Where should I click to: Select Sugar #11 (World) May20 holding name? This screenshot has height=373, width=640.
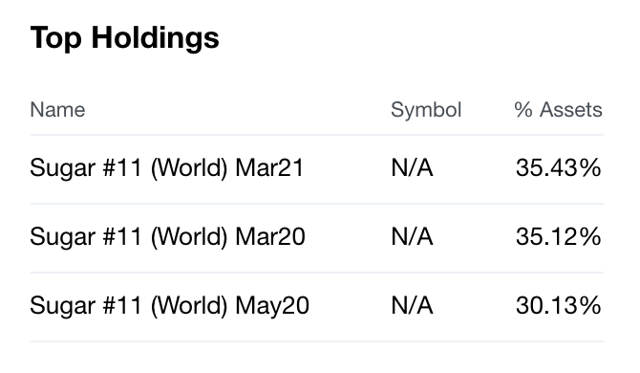tap(170, 306)
